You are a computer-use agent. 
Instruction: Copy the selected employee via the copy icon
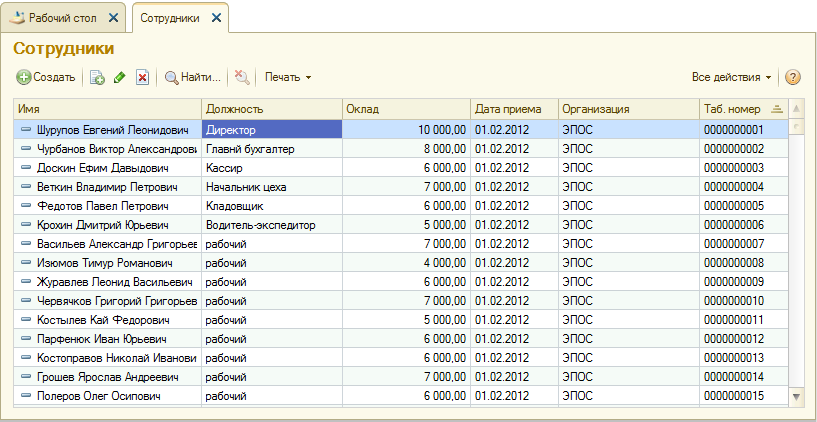97,78
